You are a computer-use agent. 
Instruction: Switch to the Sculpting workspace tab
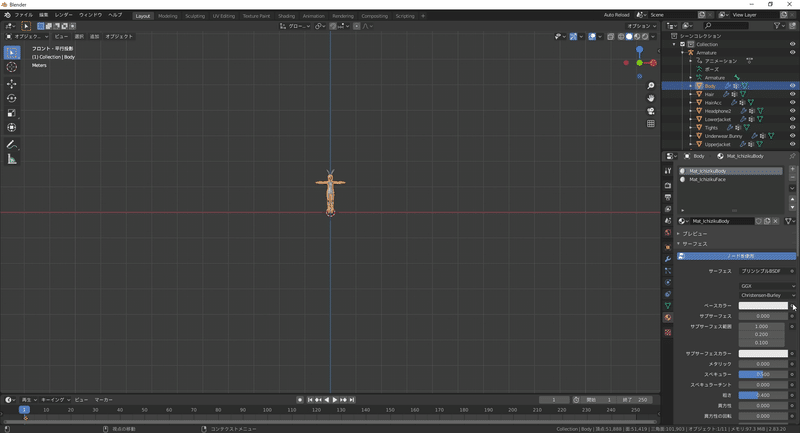tap(194, 16)
